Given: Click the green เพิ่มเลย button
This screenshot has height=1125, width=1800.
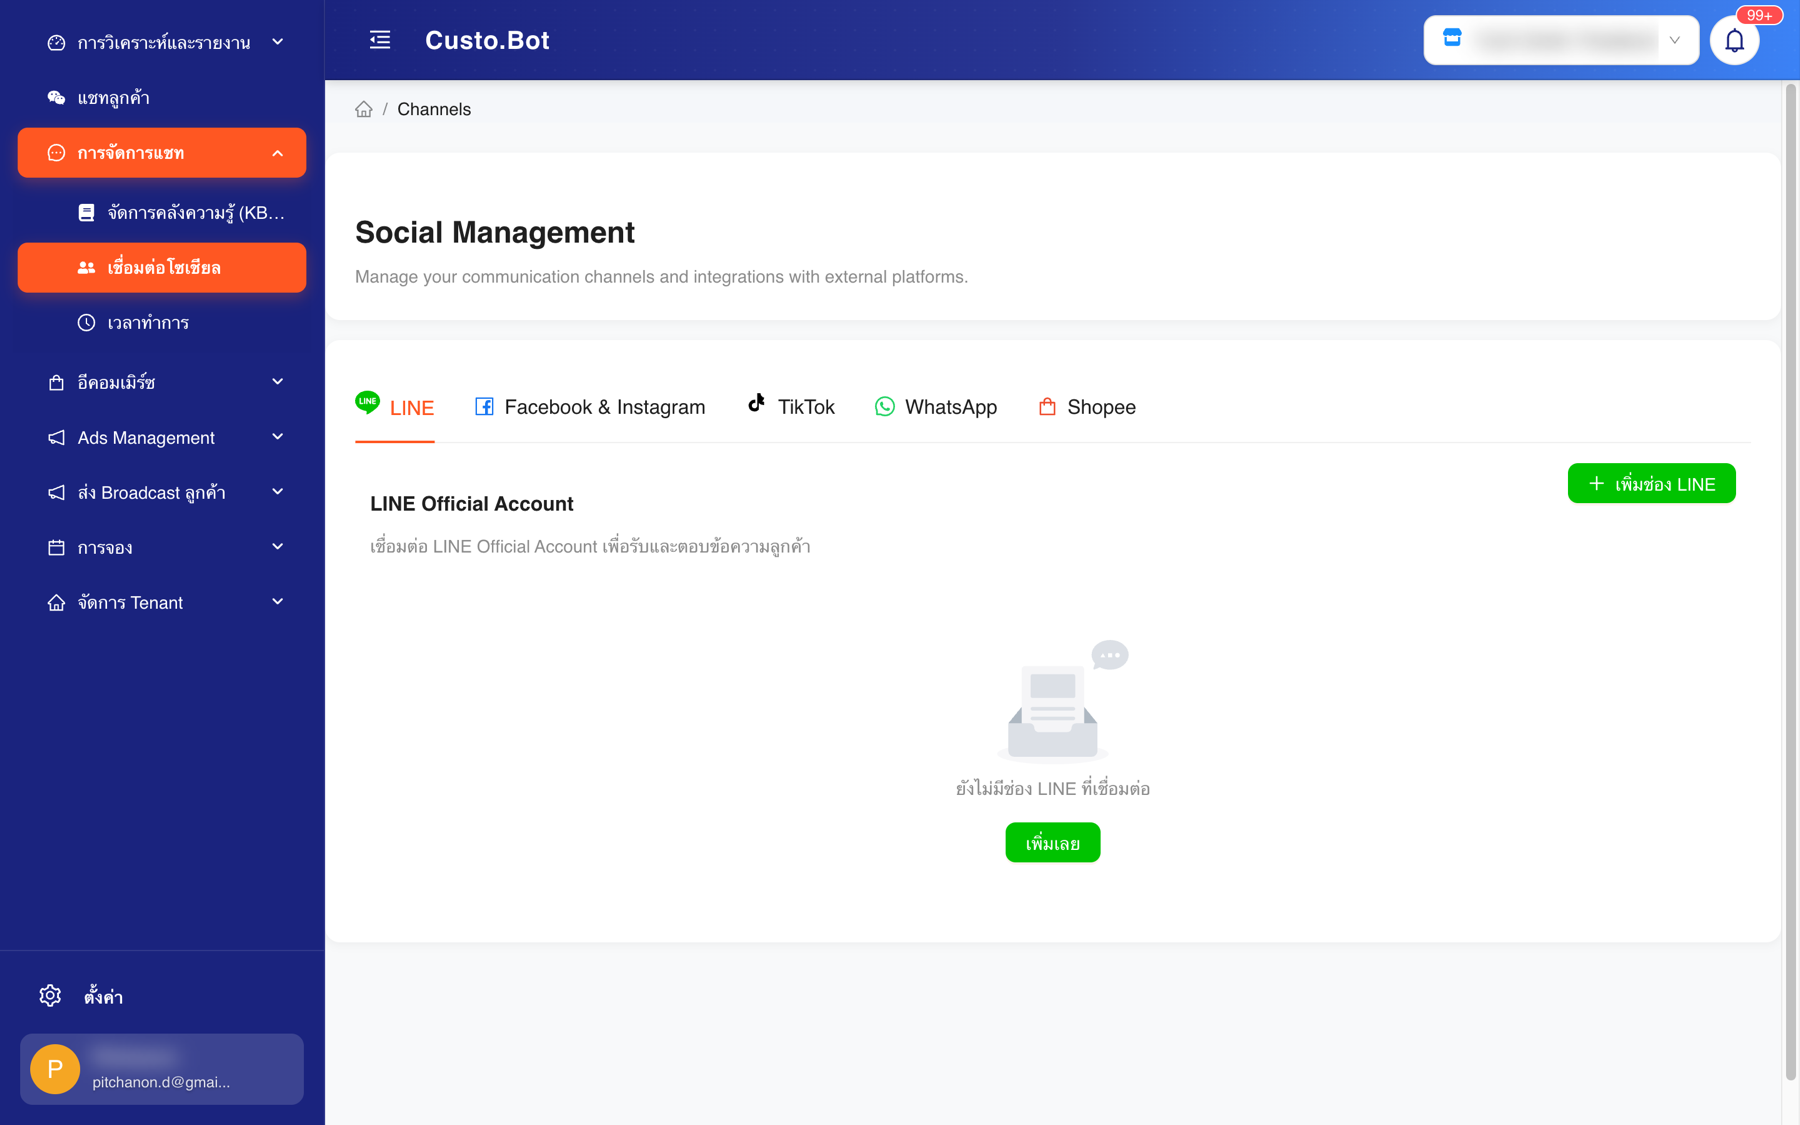Looking at the screenshot, I should coord(1053,843).
